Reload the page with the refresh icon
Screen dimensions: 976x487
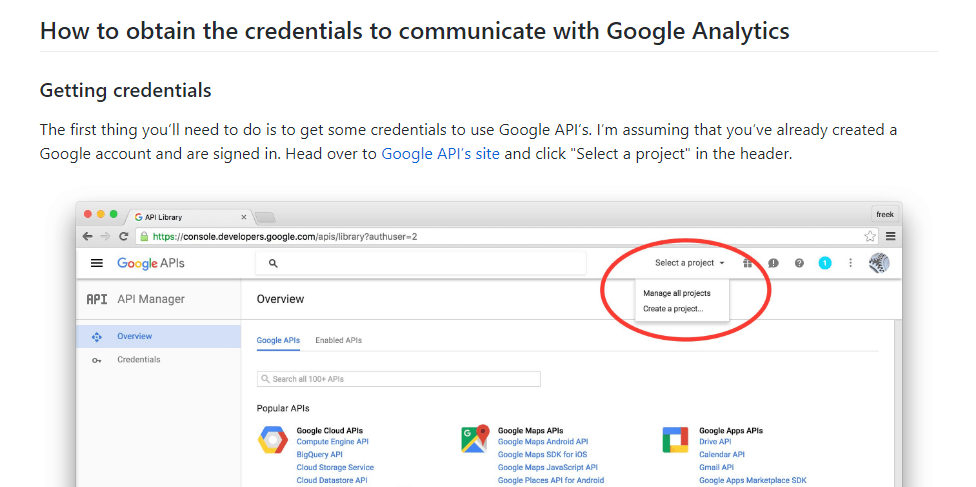pos(124,237)
